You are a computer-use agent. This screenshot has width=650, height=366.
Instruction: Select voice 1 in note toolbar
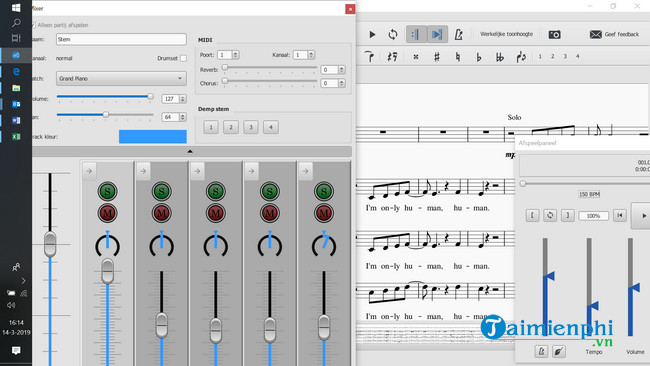click(x=540, y=56)
